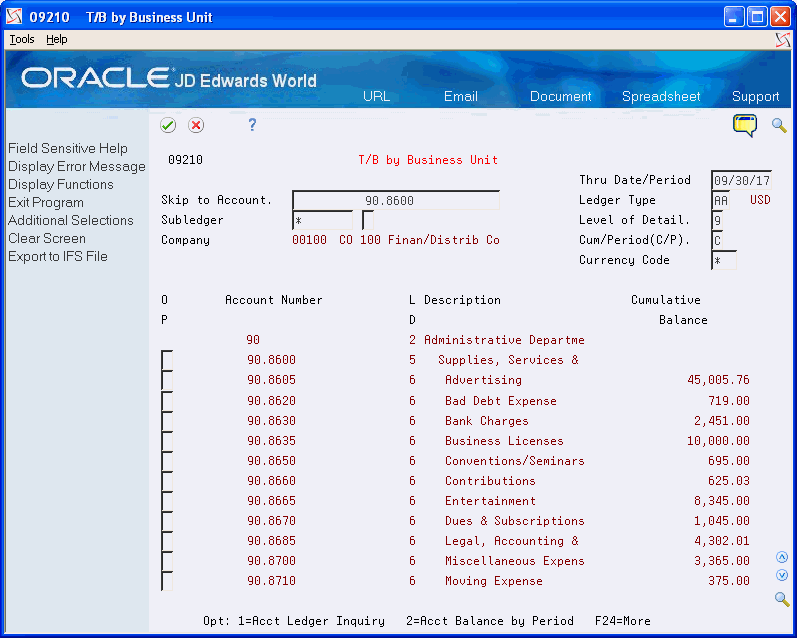
Task: Click the option field for Contributions
Action: point(167,481)
